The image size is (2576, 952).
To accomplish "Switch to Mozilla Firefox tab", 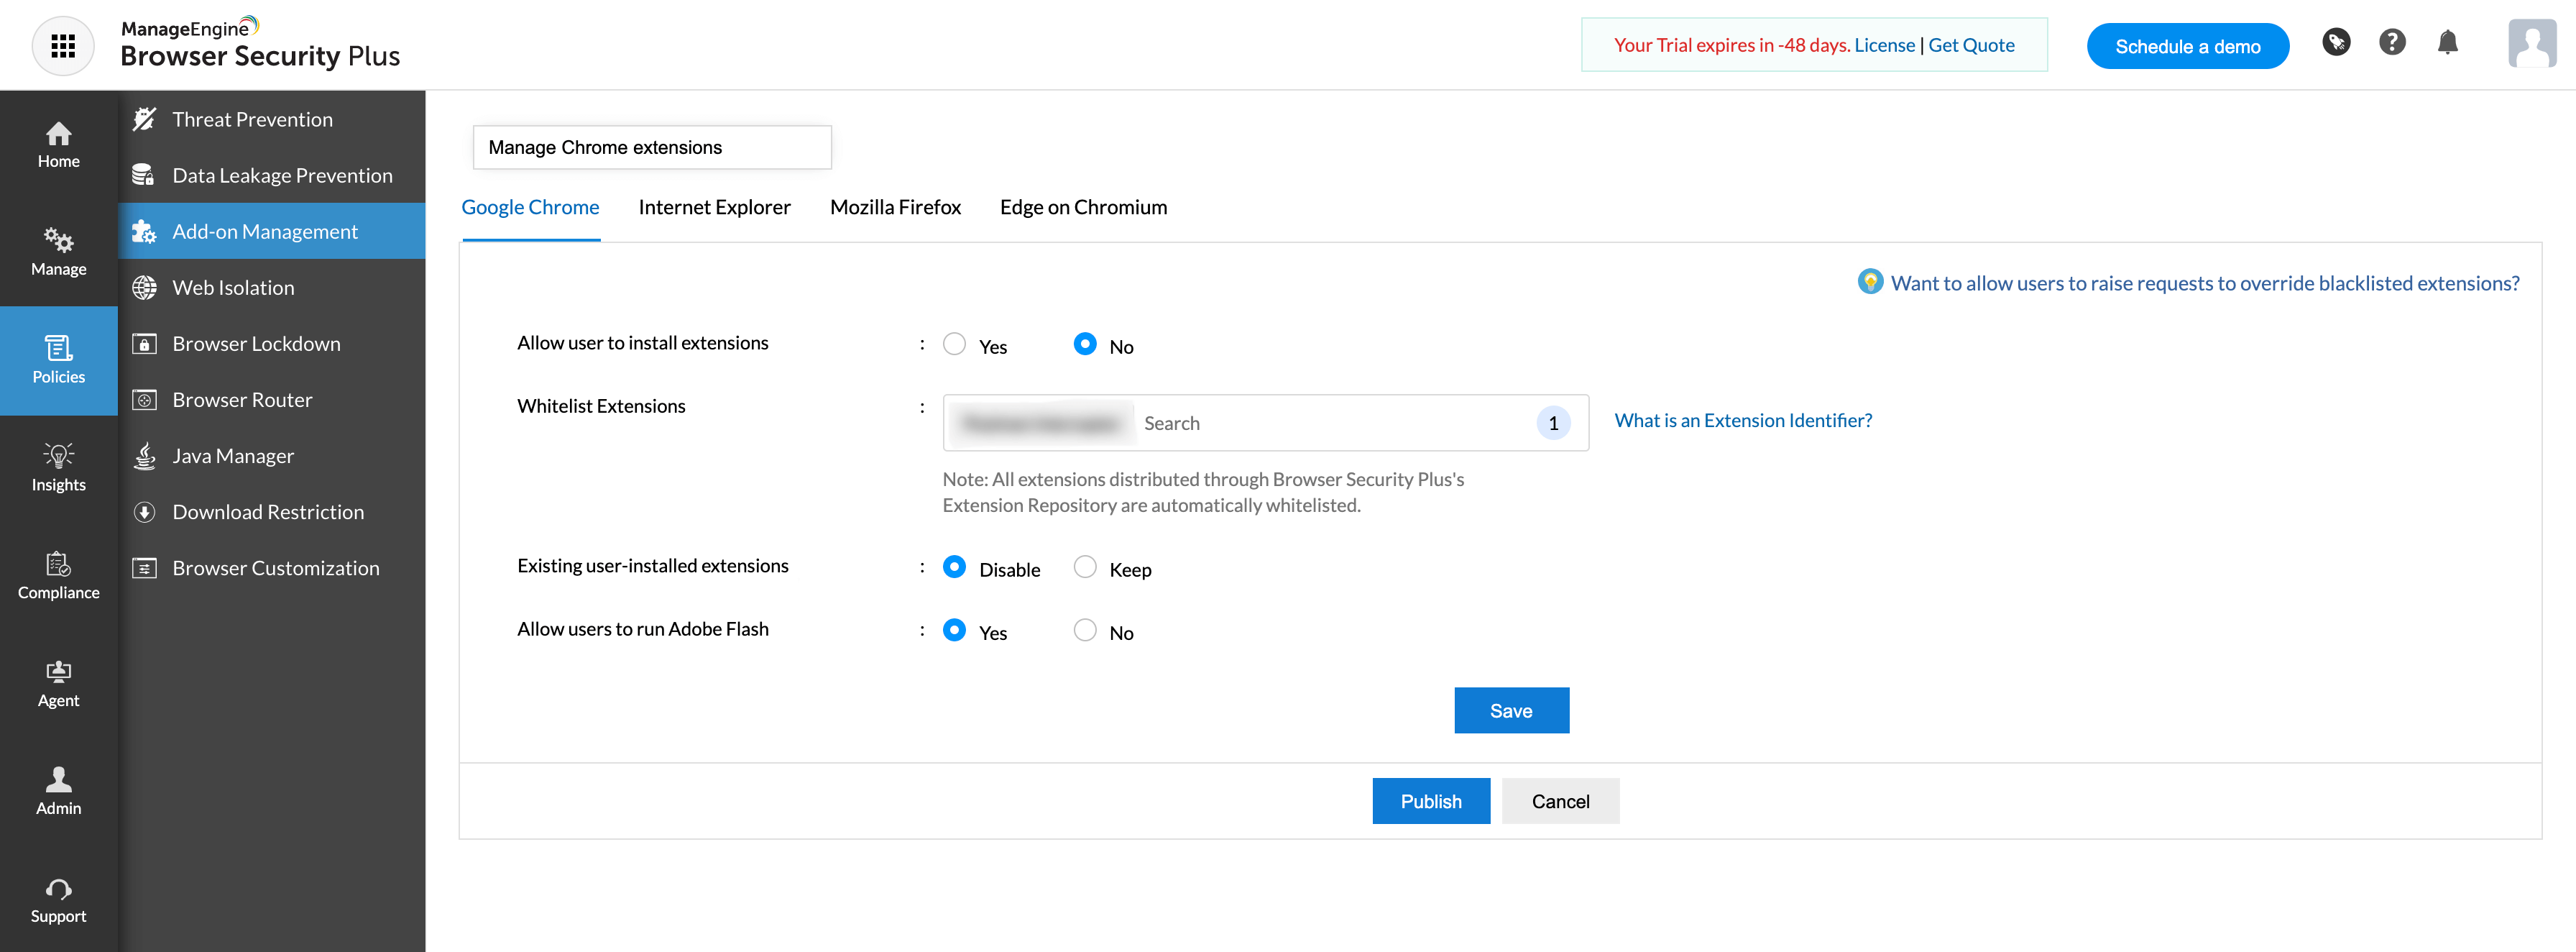I will coord(895,207).
